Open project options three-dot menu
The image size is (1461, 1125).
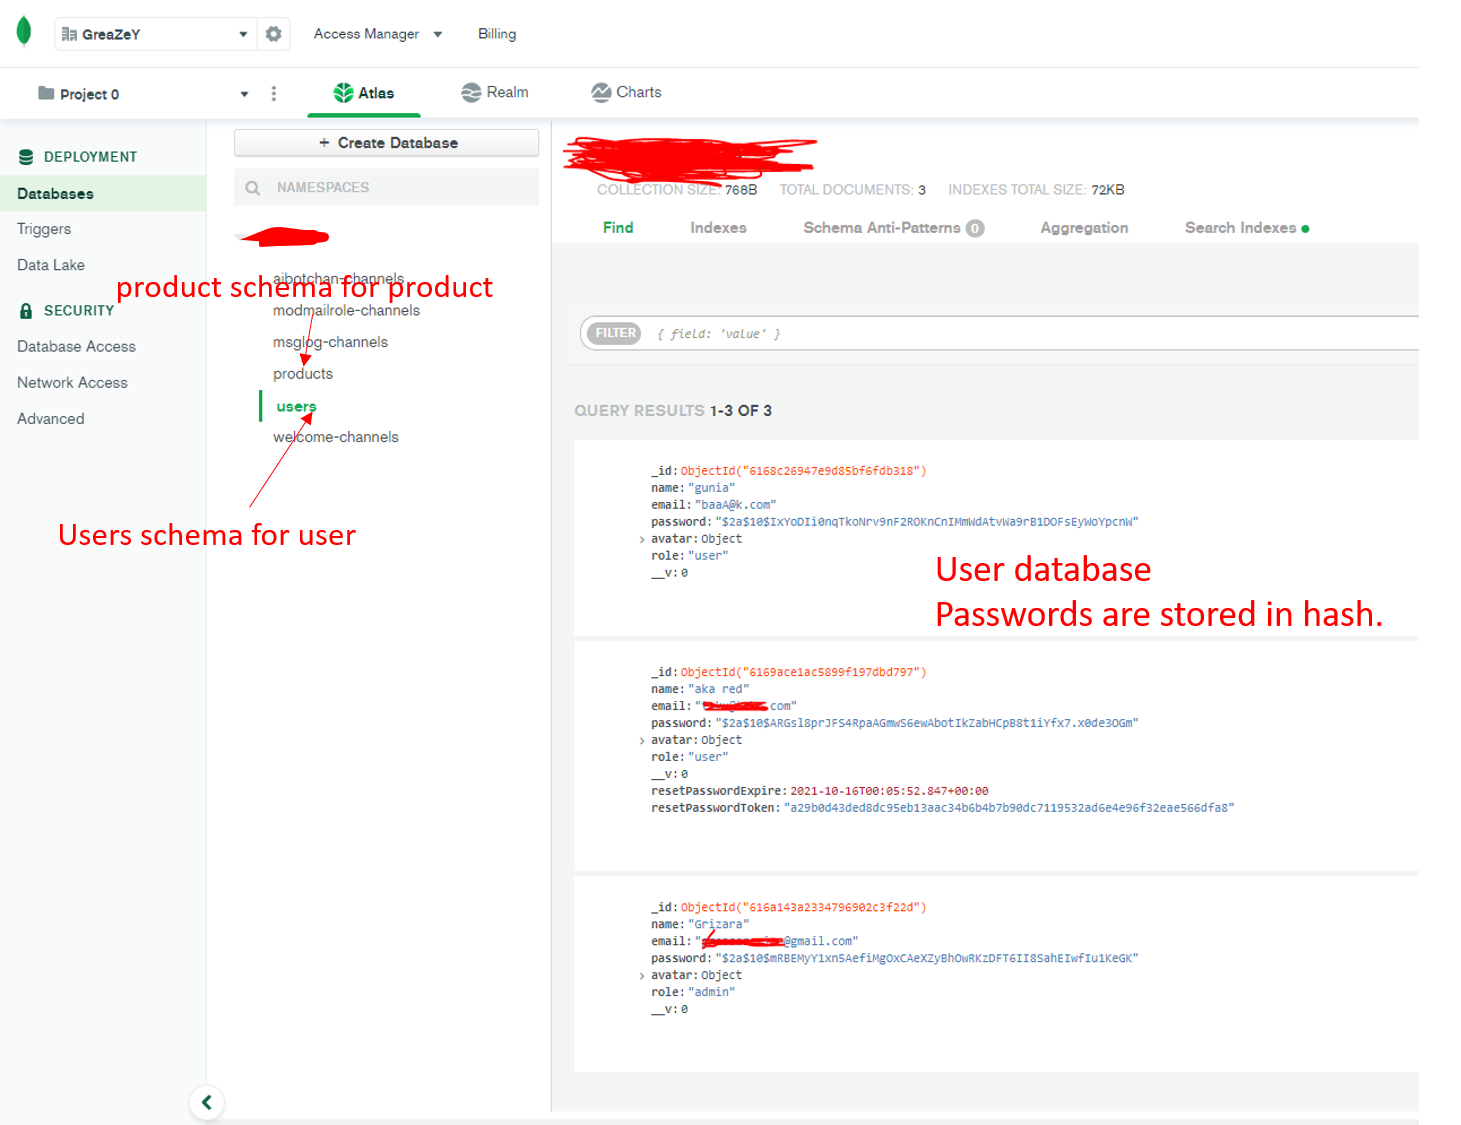coord(274,94)
